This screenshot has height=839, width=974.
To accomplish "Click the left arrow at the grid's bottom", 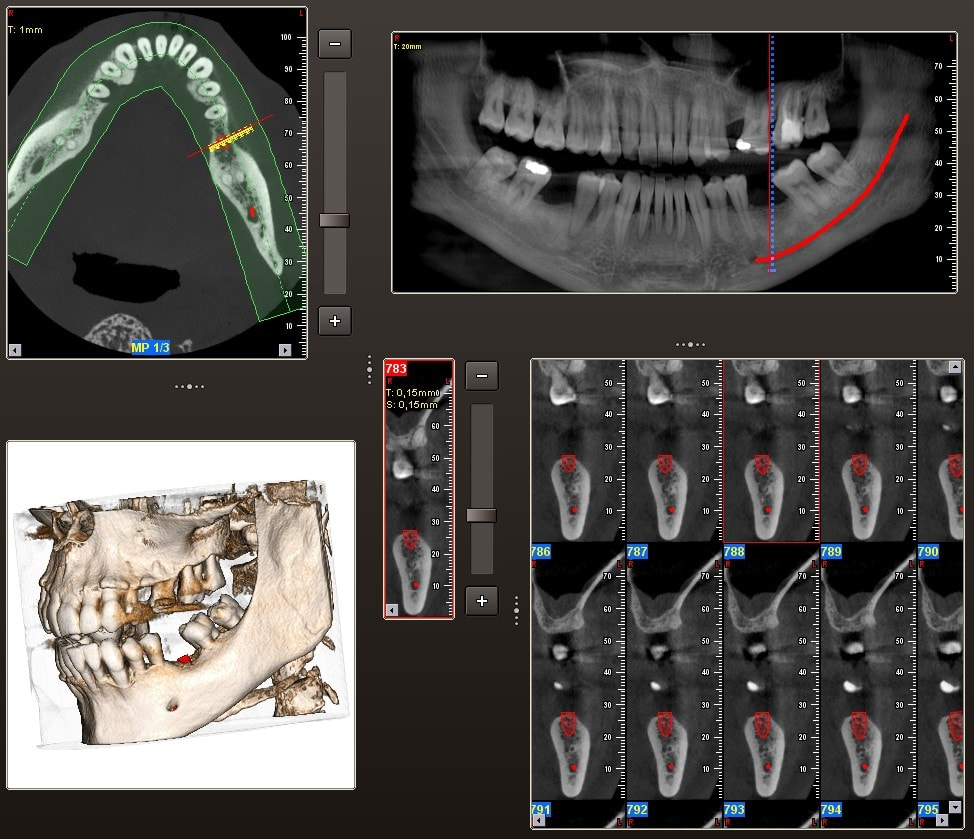I will pyautogui.click(x=540, y=821).
